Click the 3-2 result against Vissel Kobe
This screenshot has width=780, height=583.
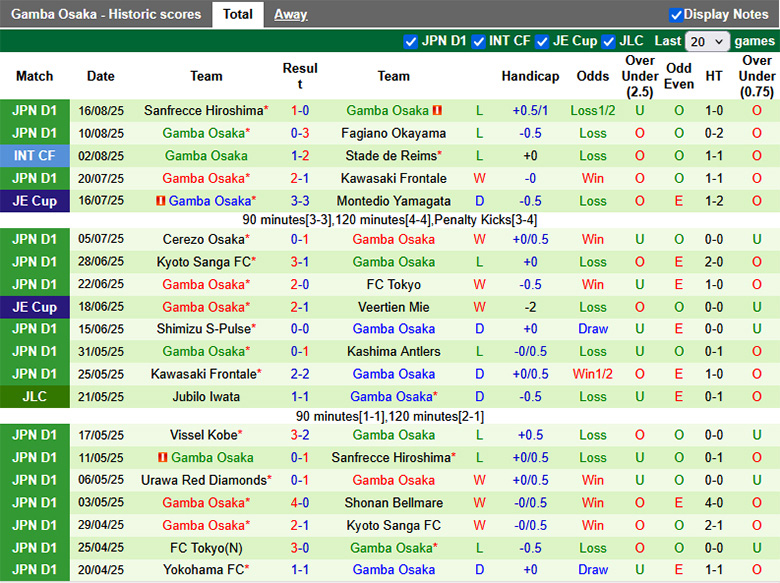[300, 435]
